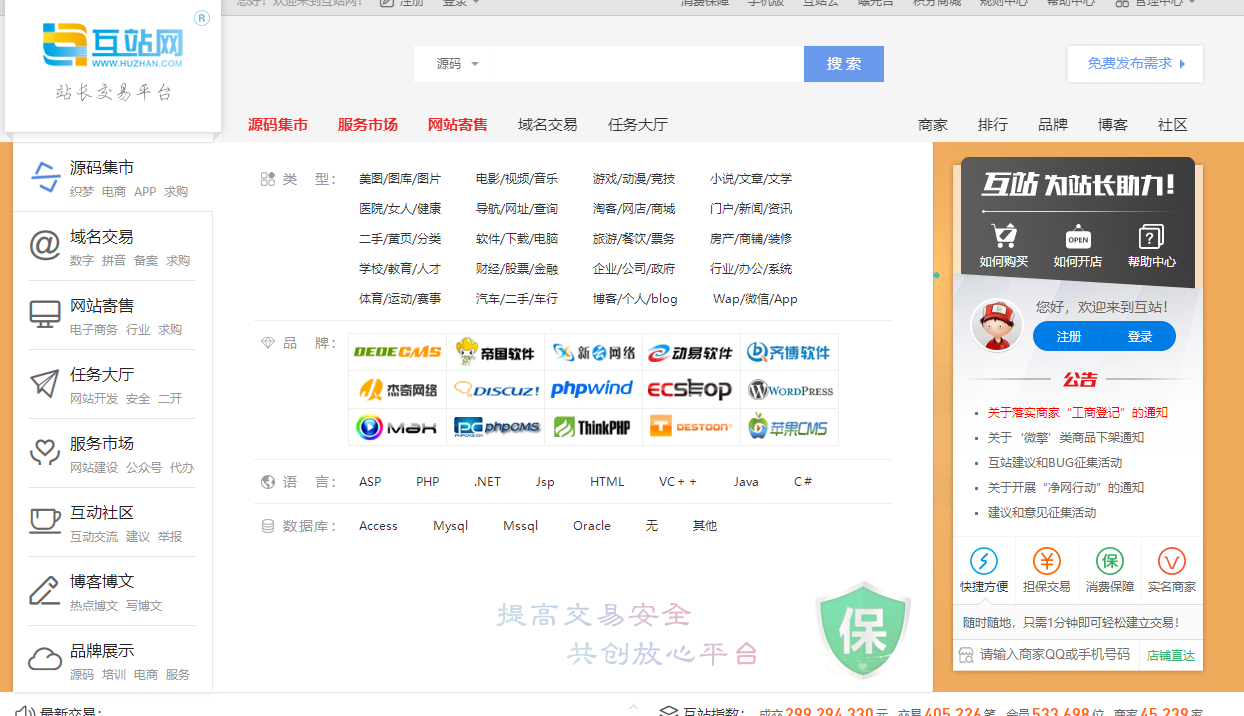Select the phpwind brand logo
The width and height of the screenshot is (1244, 716).
593,390
